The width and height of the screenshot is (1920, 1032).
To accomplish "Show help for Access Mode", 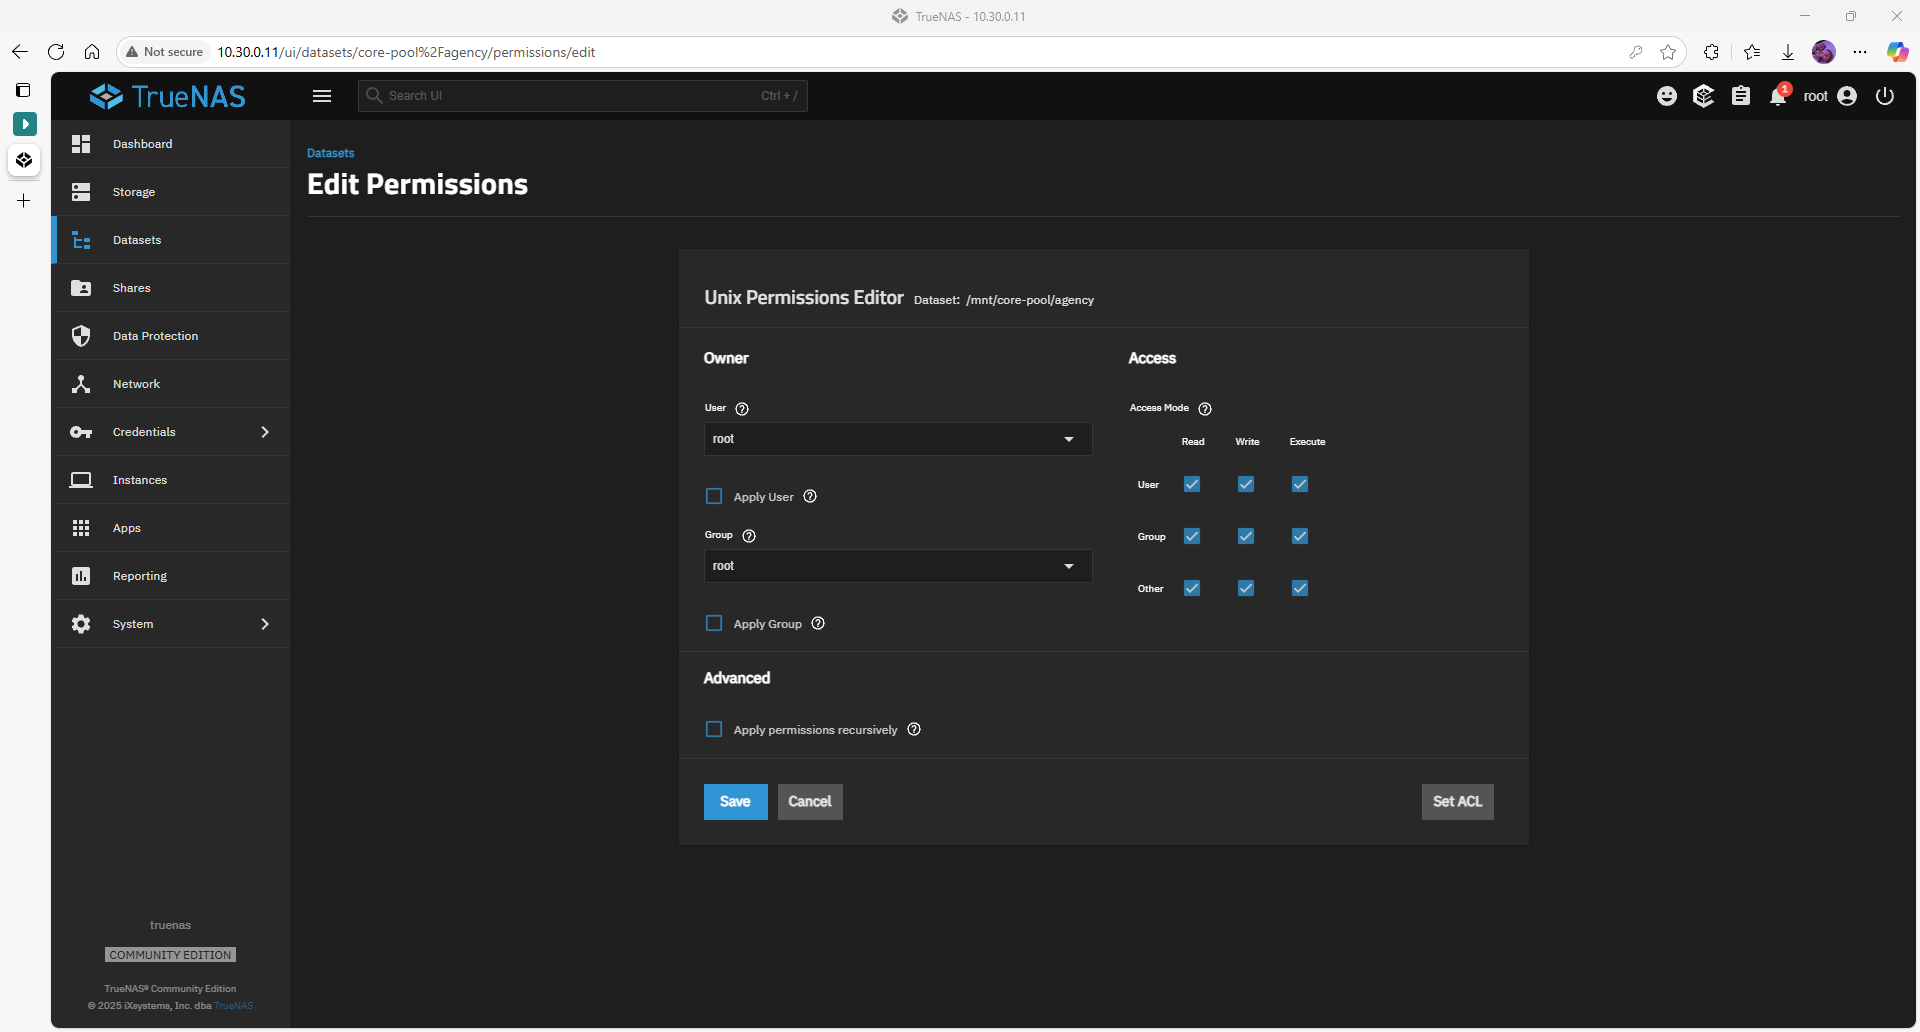I will tap(1205, 409).
